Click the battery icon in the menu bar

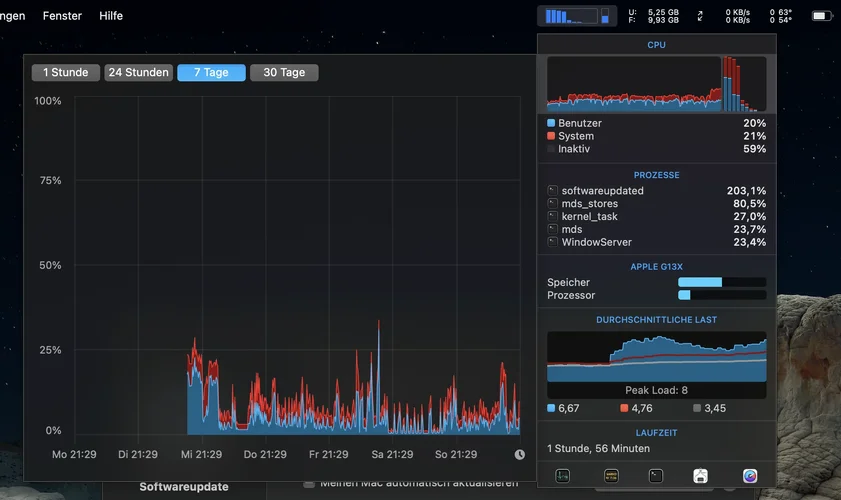821,16
